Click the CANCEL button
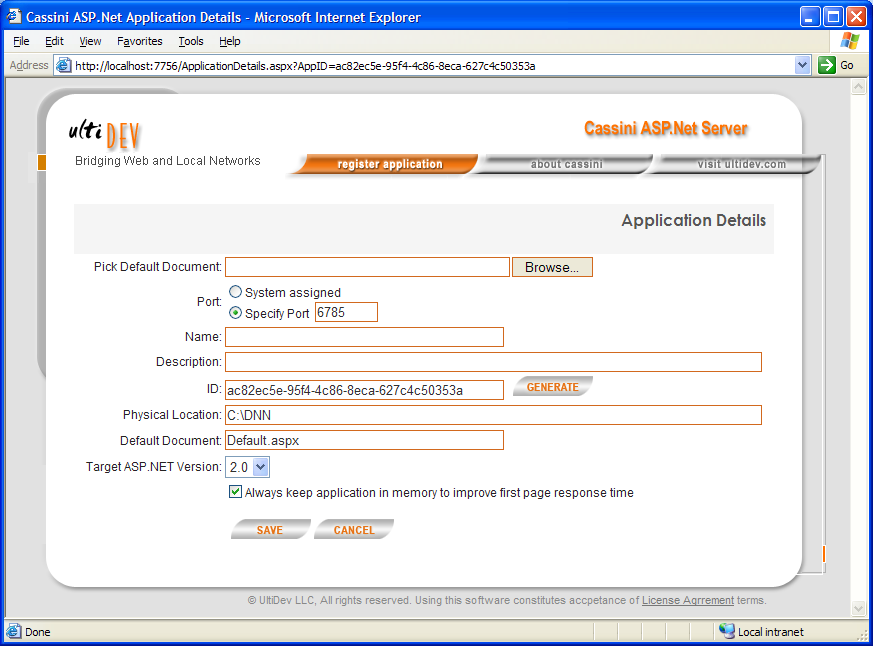This screenshot has height=646, width=873. tap(354, 530)
